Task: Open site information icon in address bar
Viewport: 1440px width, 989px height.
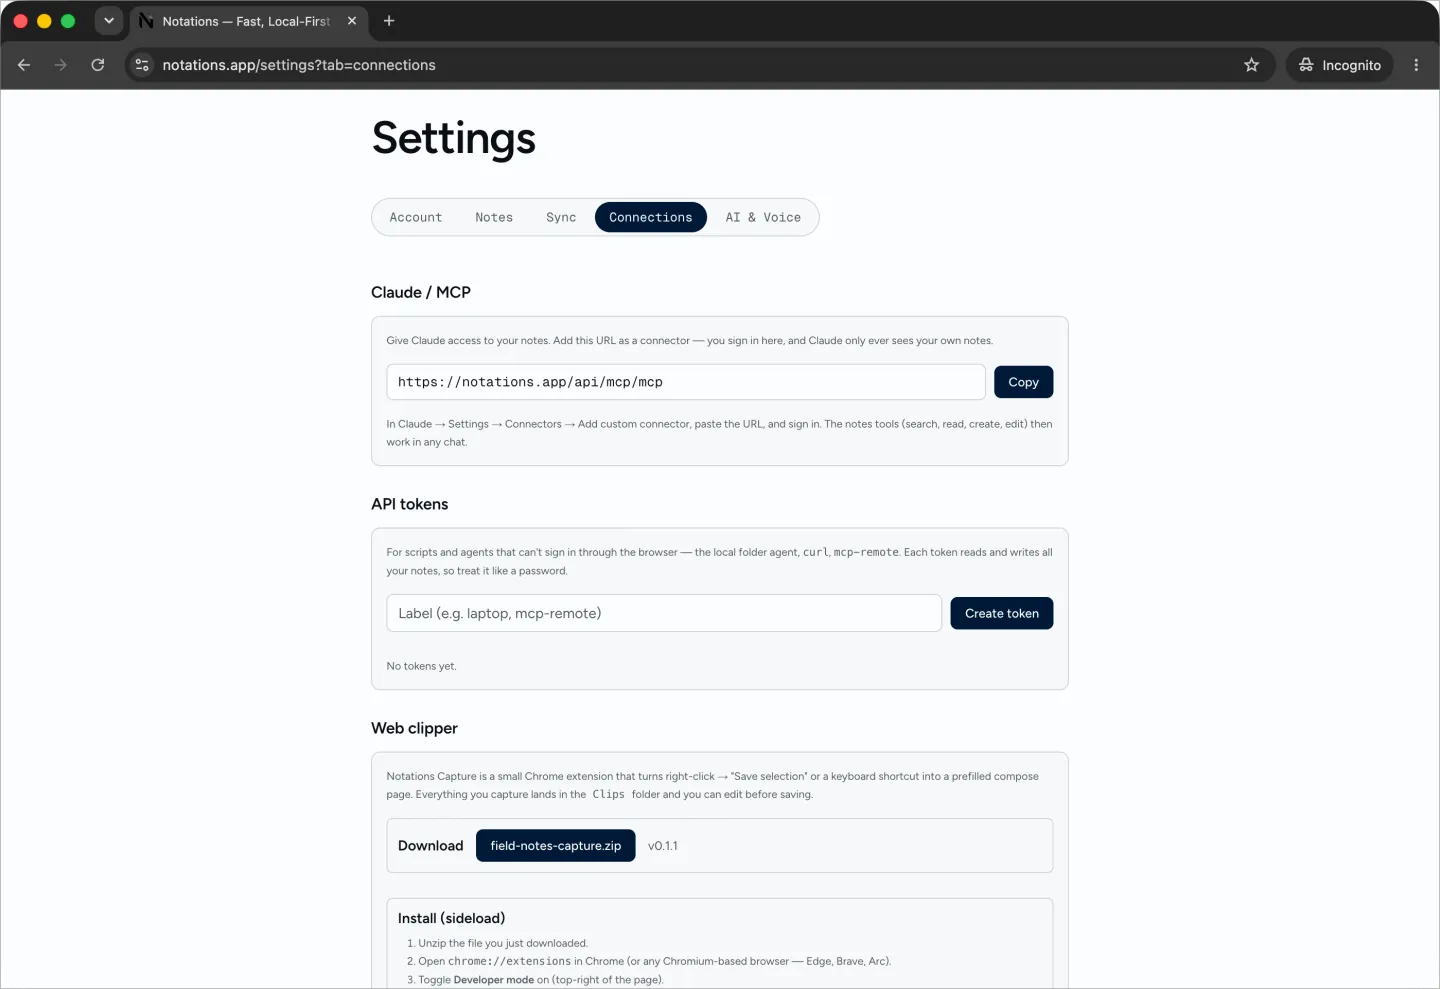Action: pyautogui.click(x=142, y=65)
